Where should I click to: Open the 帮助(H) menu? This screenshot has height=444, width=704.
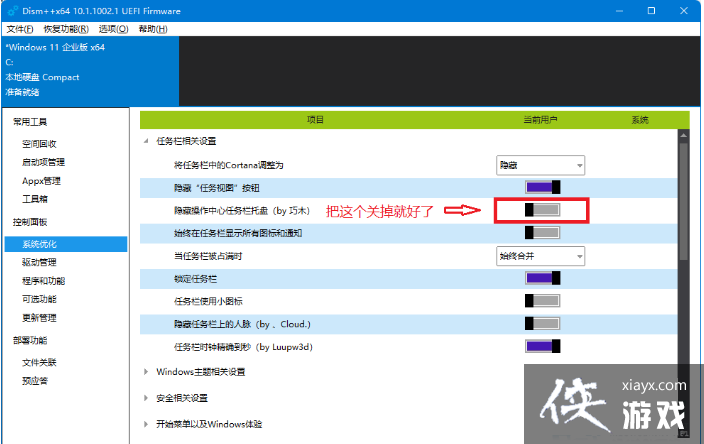pos(153,29)
